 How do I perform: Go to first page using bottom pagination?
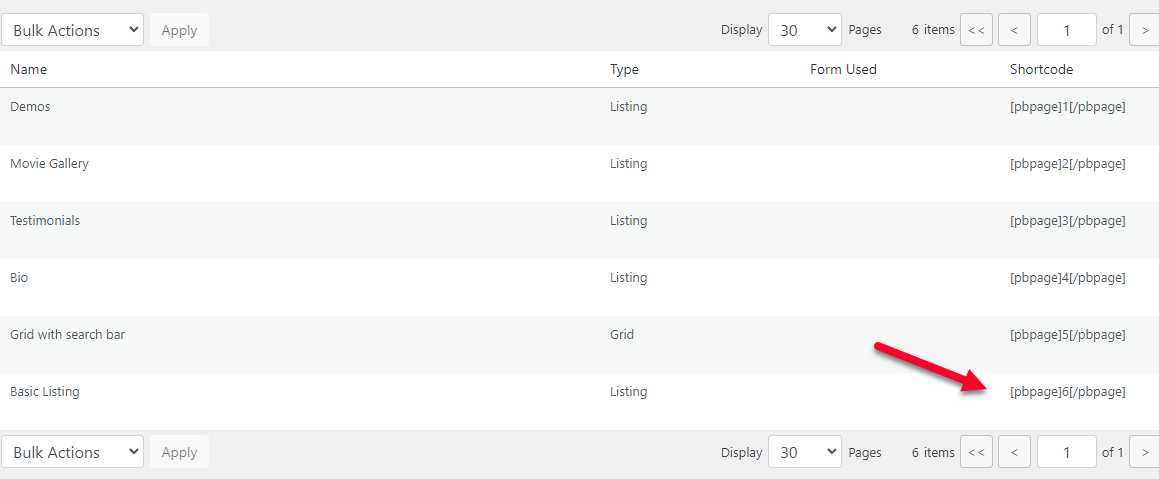(976, 452)
